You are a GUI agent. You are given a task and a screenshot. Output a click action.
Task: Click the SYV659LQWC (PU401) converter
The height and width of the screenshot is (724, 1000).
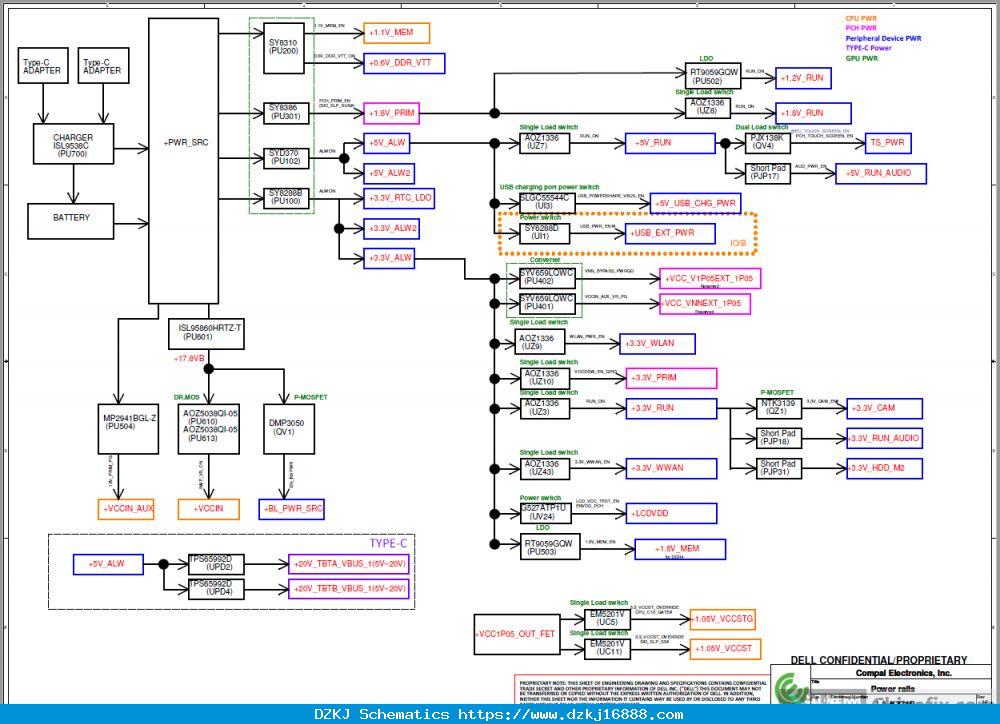coord(547,304)
